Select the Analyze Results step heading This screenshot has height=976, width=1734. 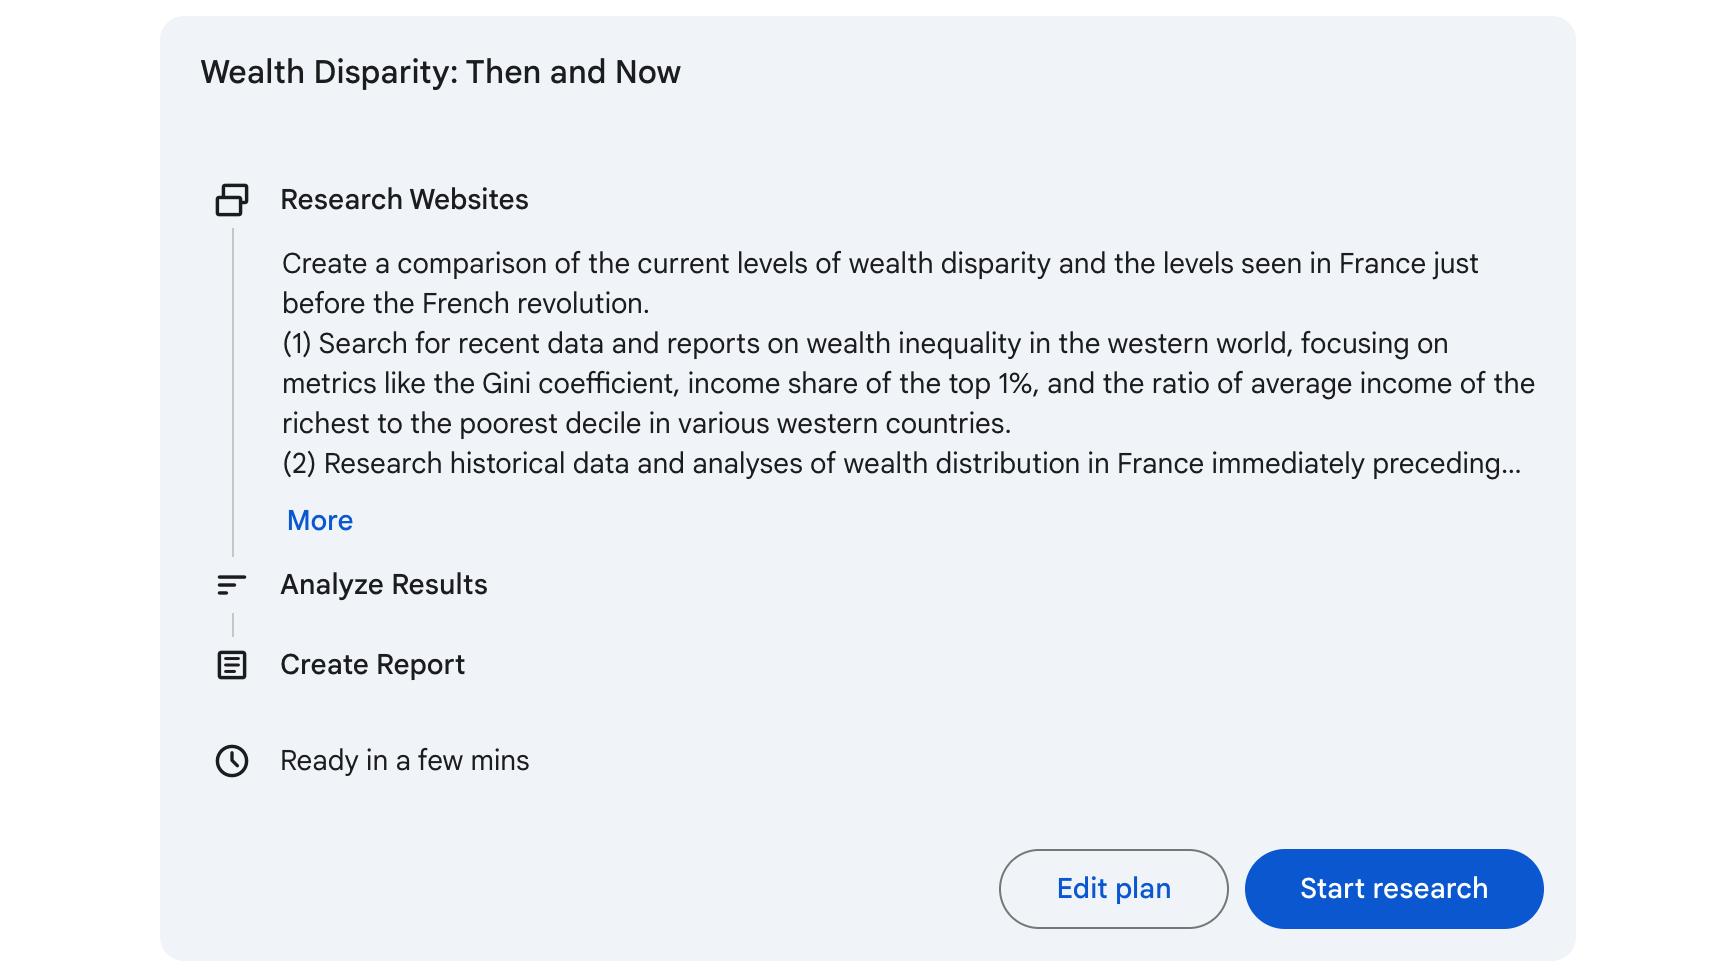384,585
